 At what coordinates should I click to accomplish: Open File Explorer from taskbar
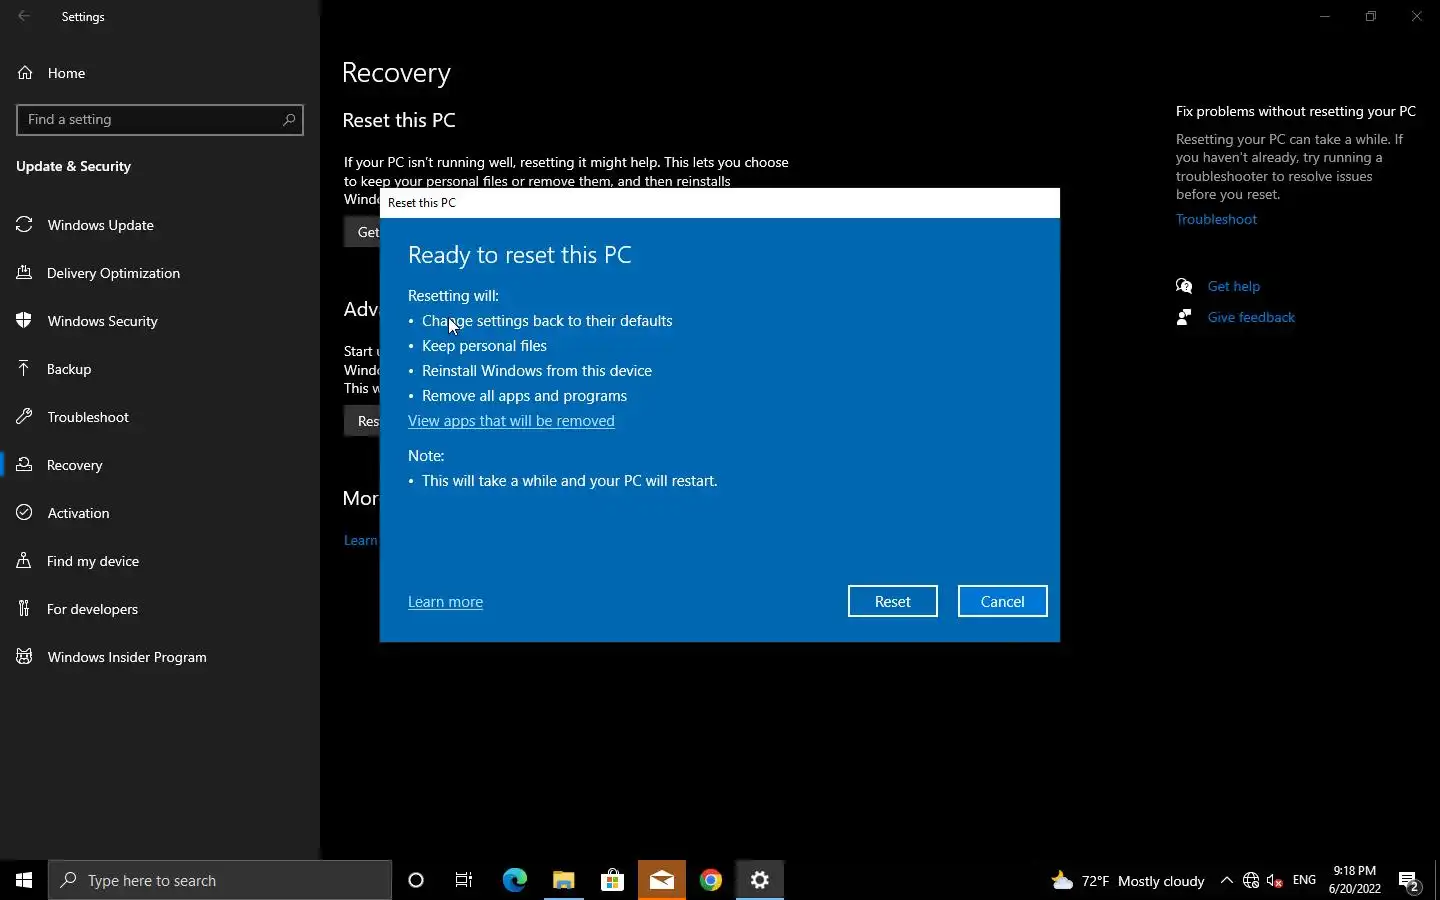click(564, 880)
